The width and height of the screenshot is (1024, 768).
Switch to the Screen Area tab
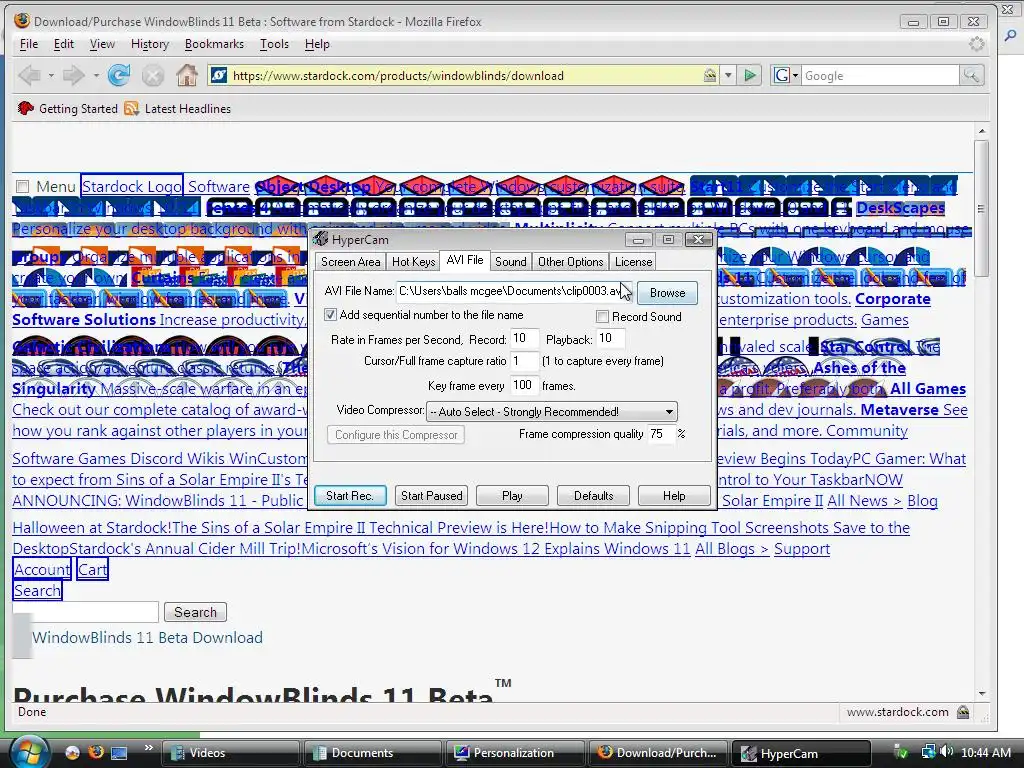click(351, 262)
